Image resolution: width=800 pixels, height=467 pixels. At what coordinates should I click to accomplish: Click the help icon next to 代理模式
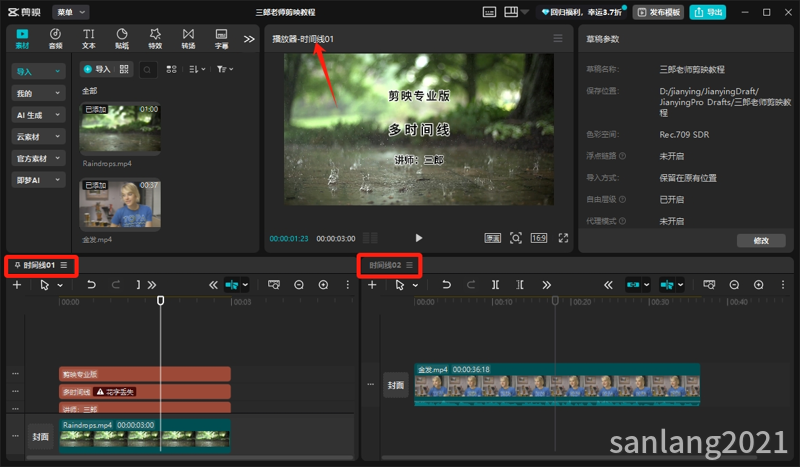click(x=622, y=221)
